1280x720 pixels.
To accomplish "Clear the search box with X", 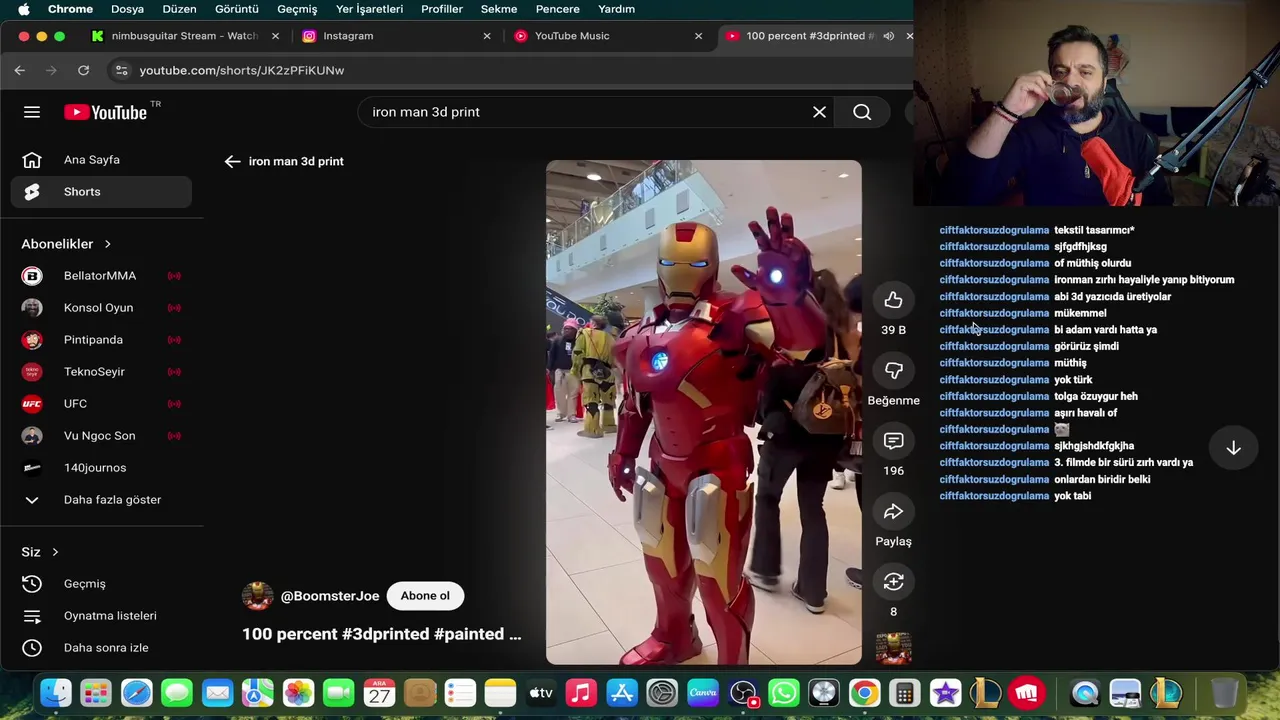I will [x=819, y=112].
